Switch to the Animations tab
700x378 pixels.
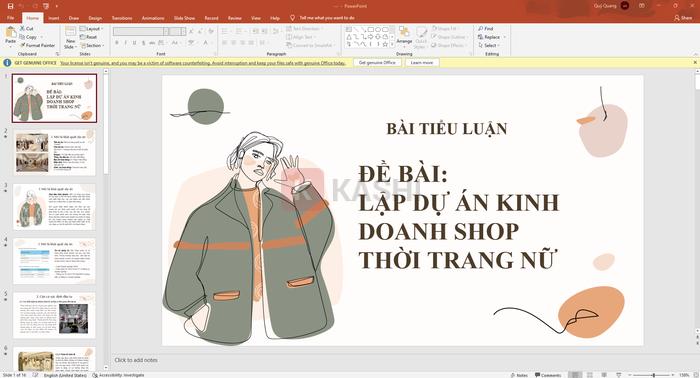(153, 18)
